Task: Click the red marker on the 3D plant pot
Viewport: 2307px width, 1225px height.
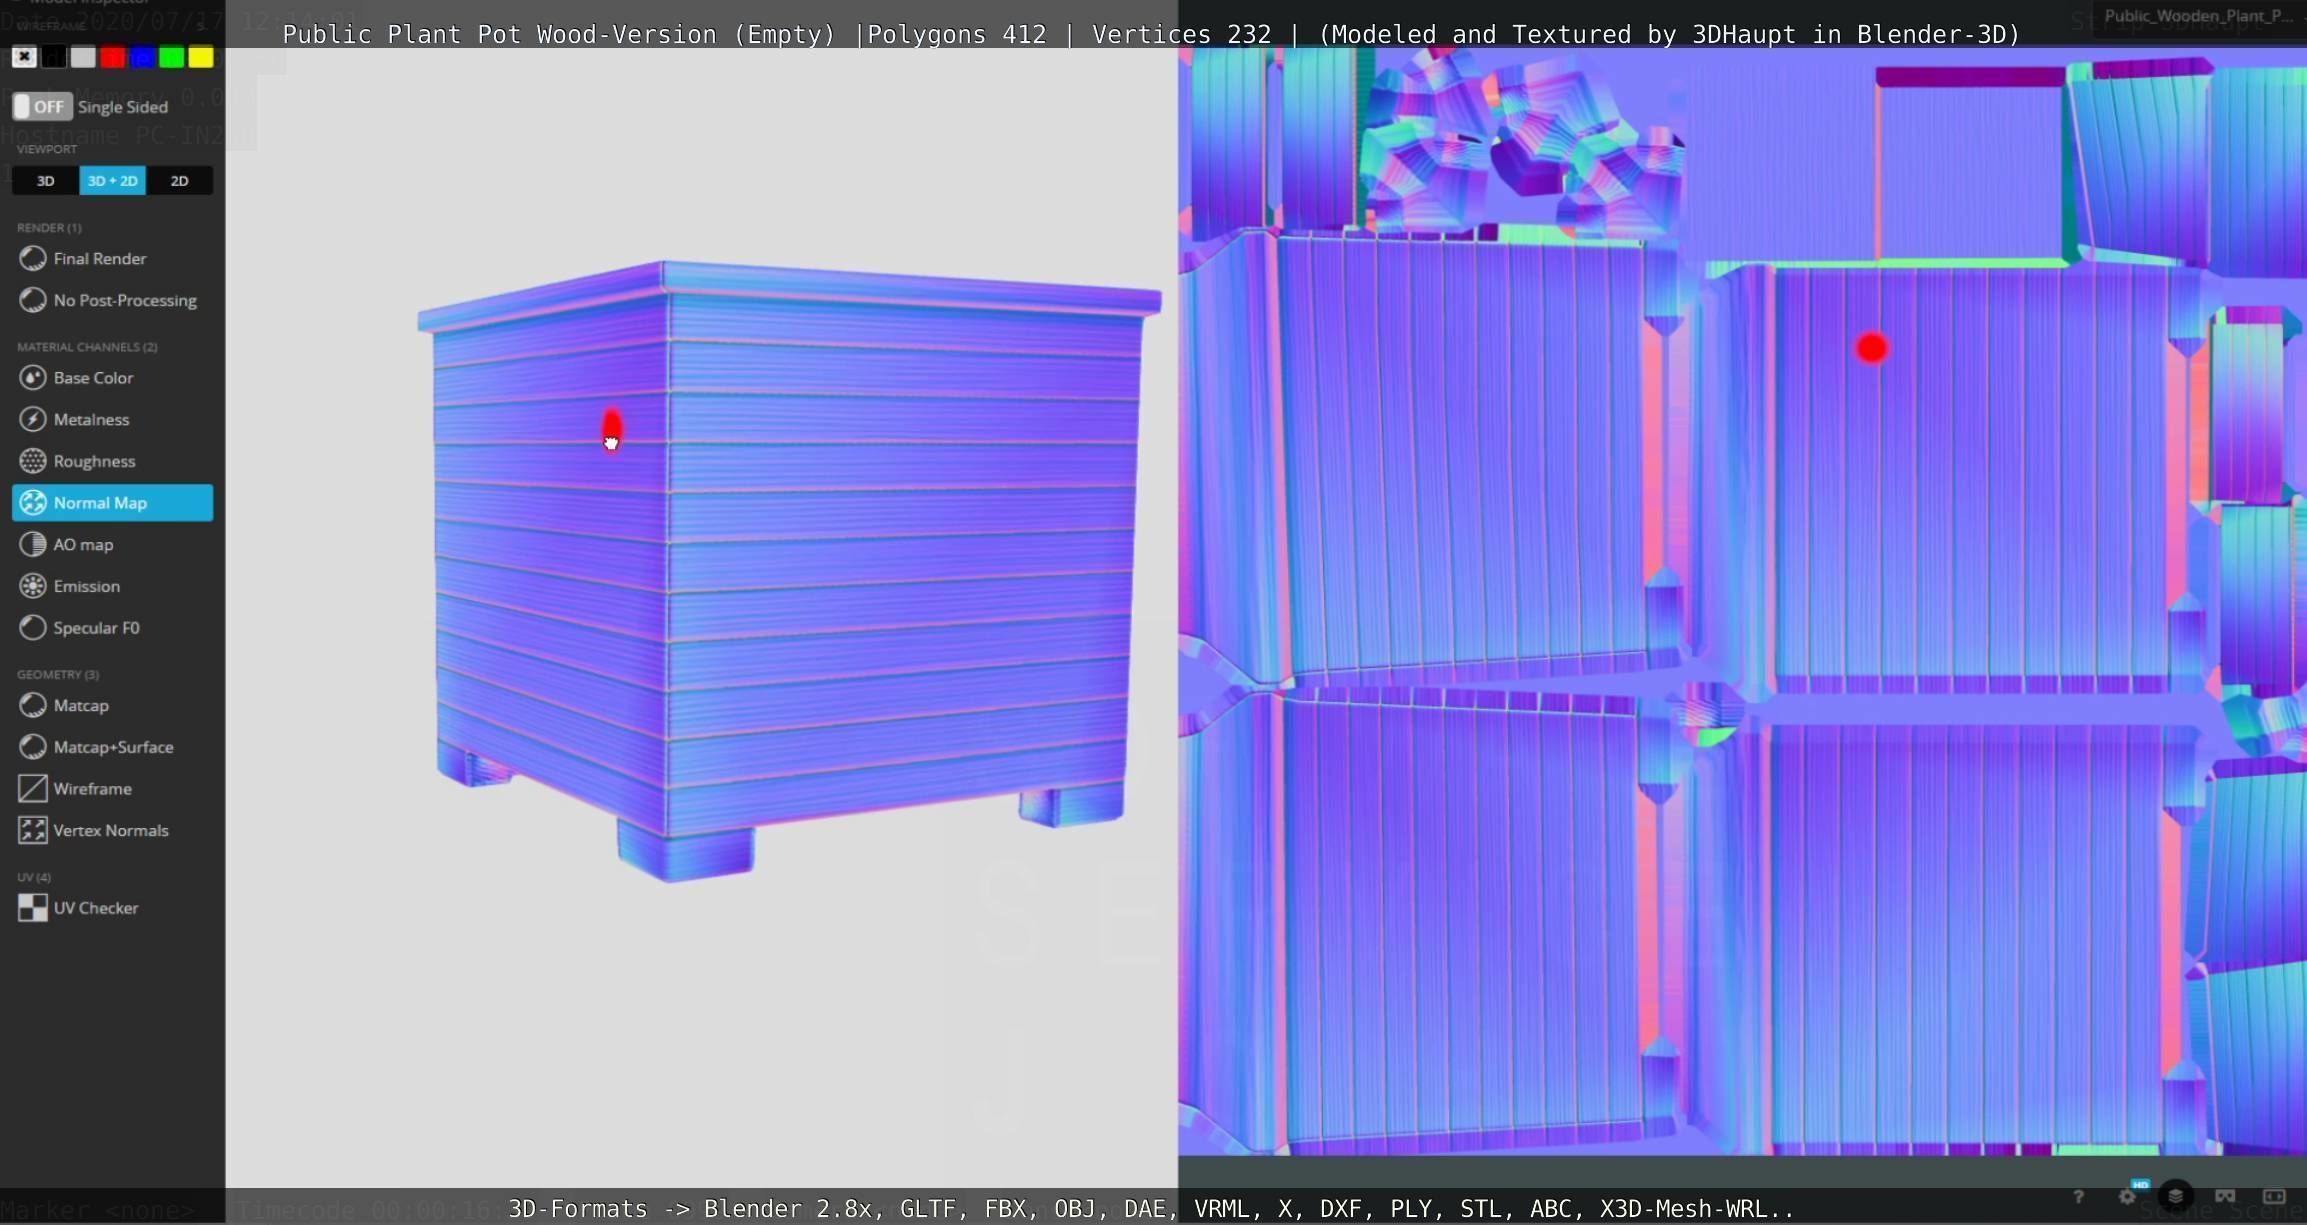Action: 612,430
